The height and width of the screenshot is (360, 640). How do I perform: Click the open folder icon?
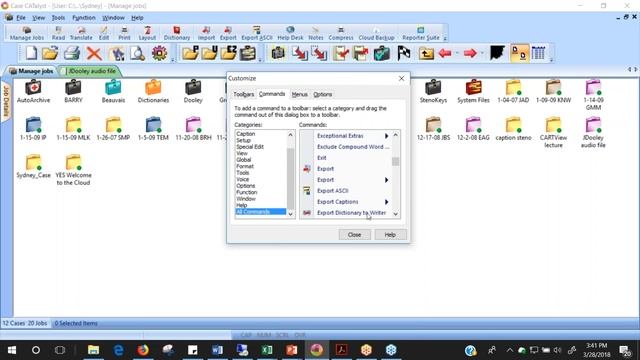[50, 53]
